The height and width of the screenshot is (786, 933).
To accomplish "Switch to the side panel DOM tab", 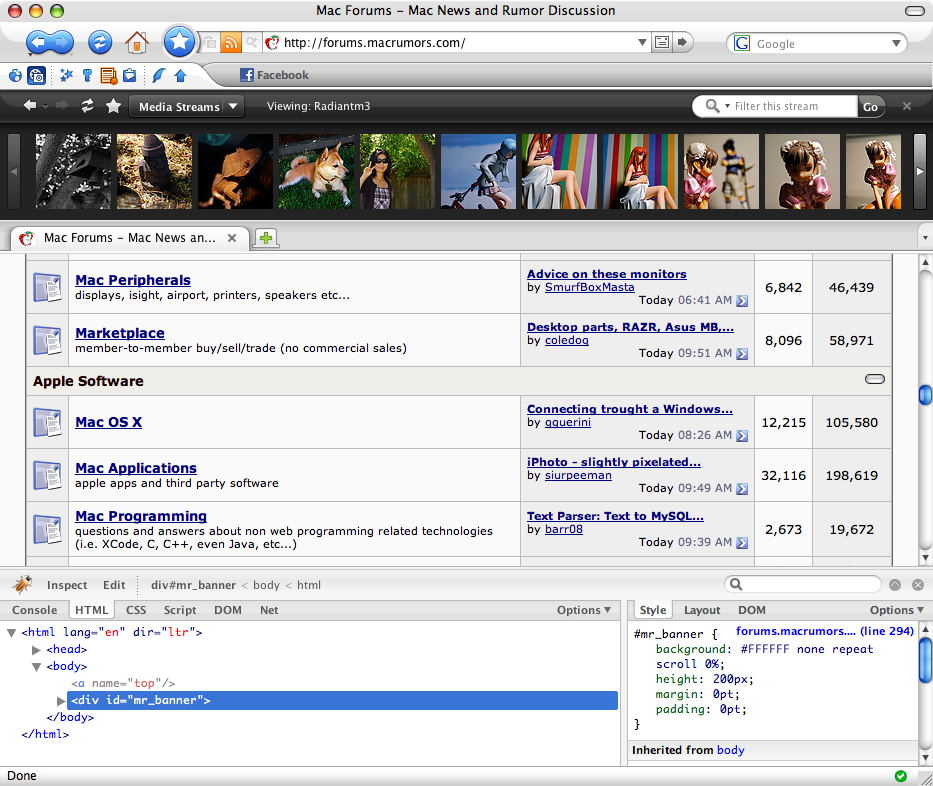I will click(752, 610).
